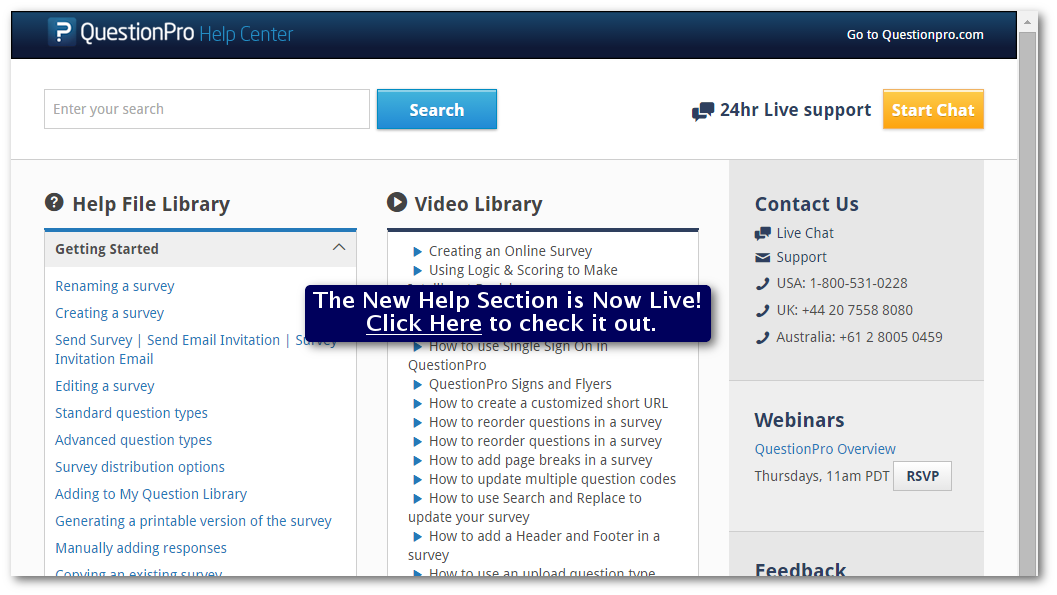Click the QuestionPro Help Center title
Image resolution: width=1057 pixels, height=595 pixels.
coord(186,33)
